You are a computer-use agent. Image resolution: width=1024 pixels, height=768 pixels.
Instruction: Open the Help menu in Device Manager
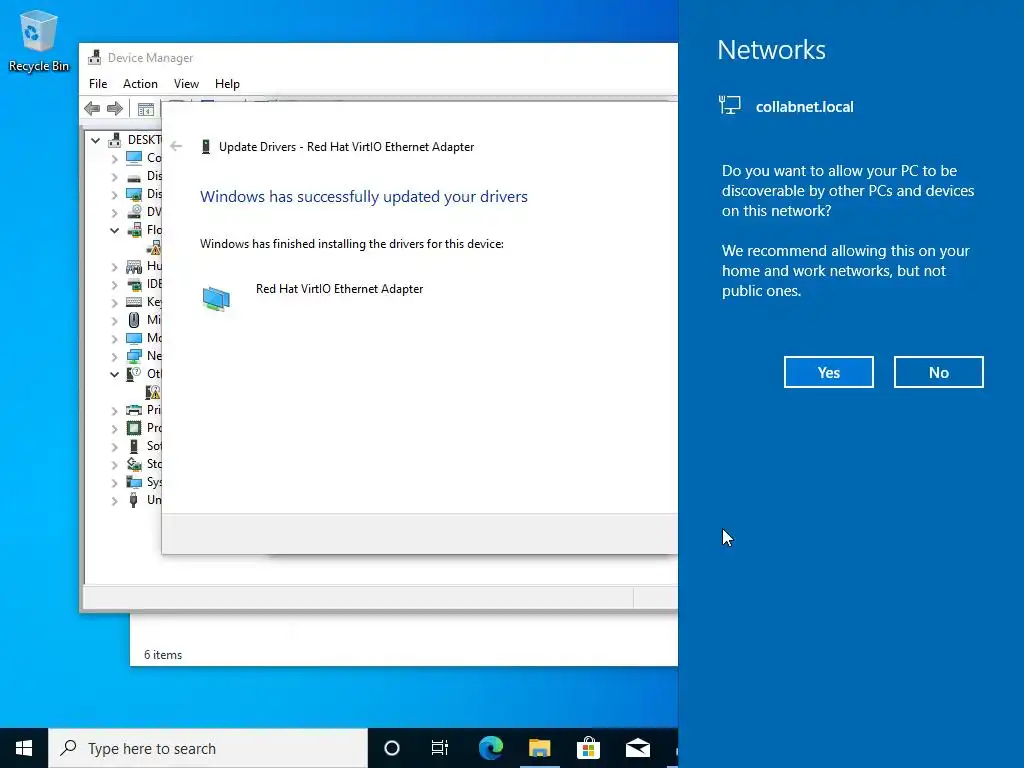pos(227,84)
